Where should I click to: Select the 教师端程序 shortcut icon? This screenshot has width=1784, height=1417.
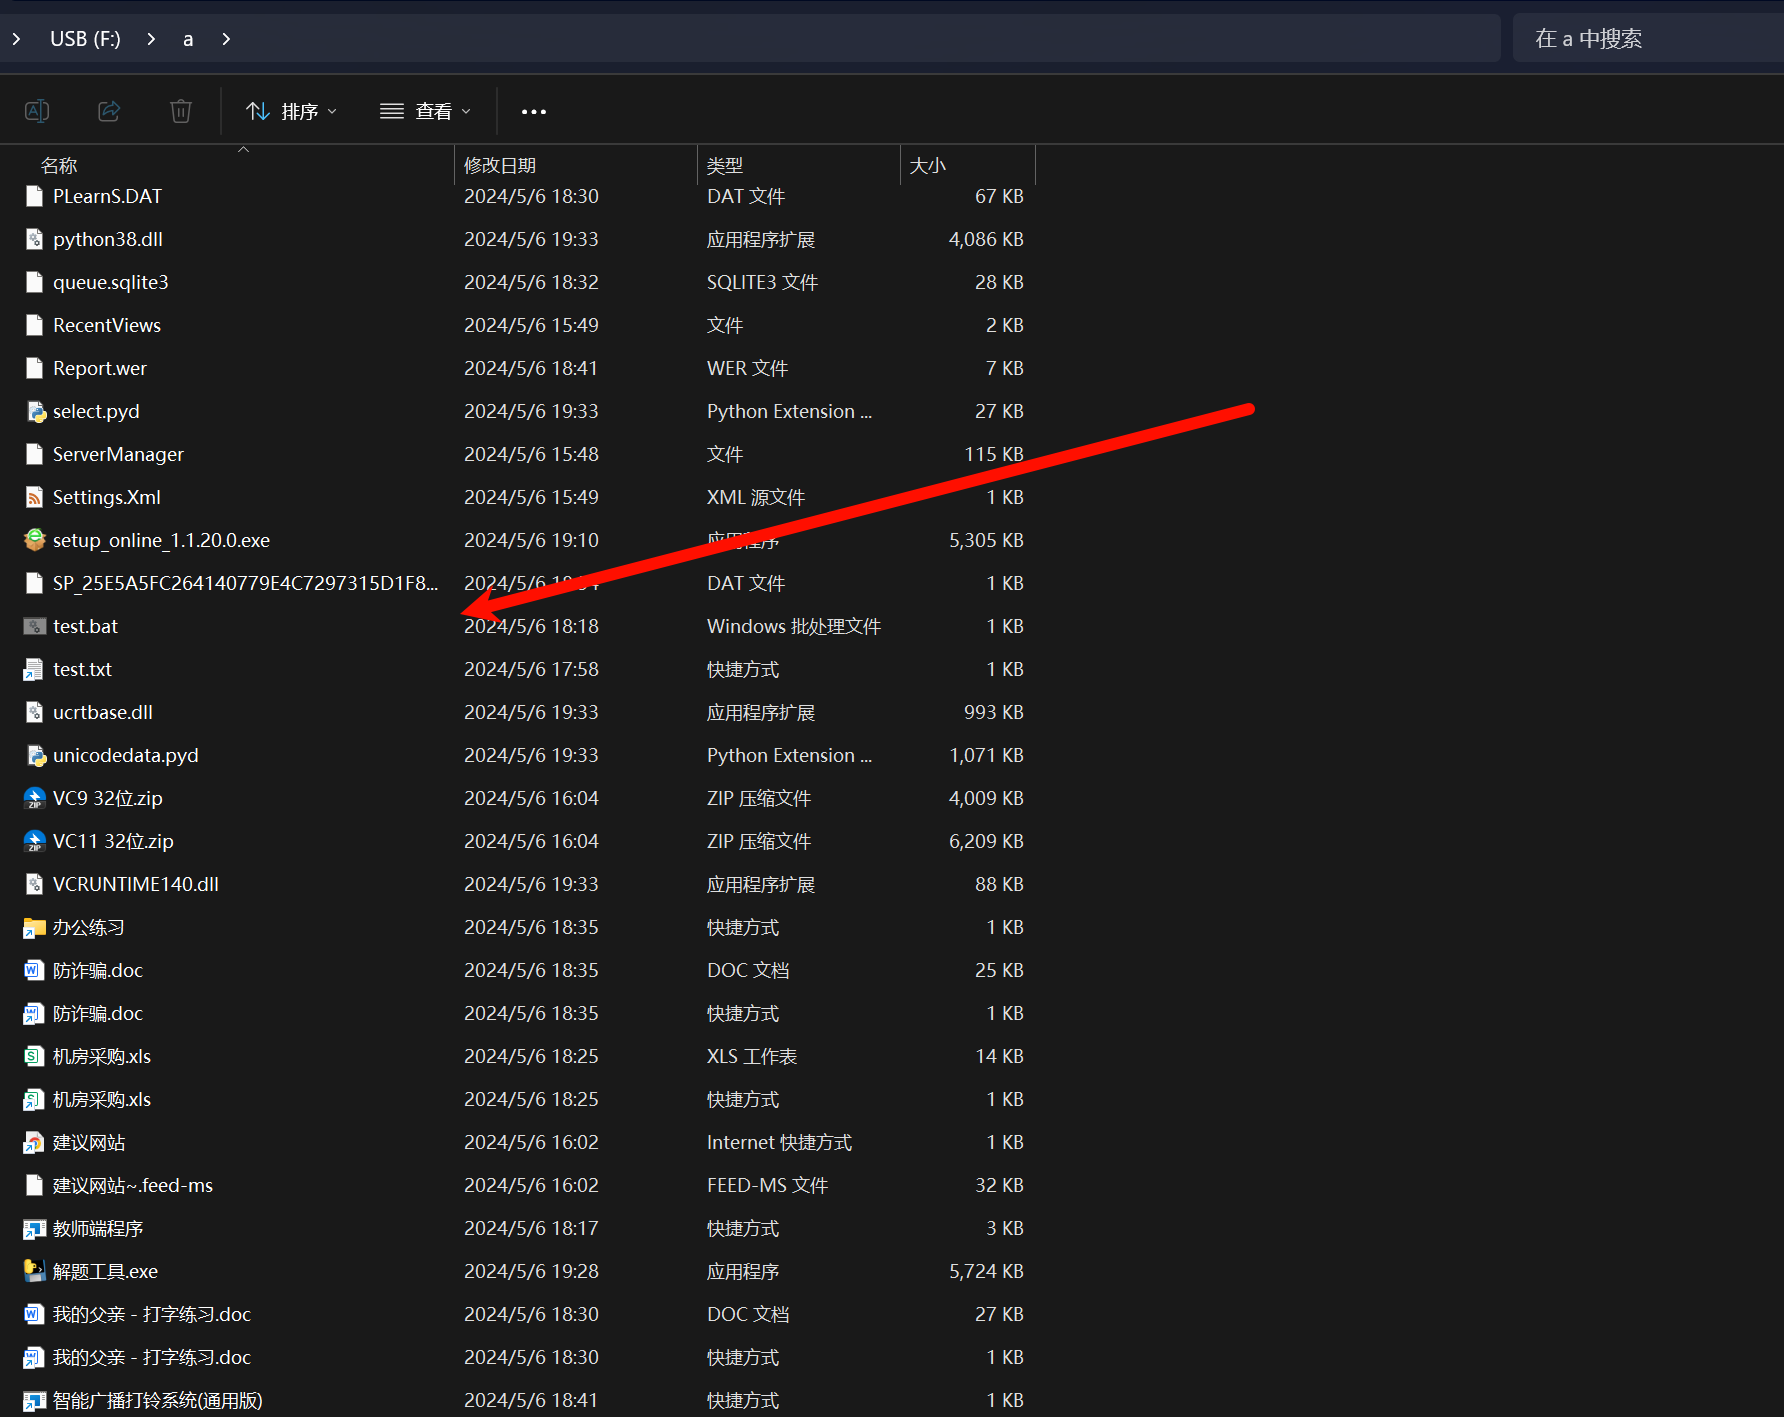click(x=35, y=1228)
